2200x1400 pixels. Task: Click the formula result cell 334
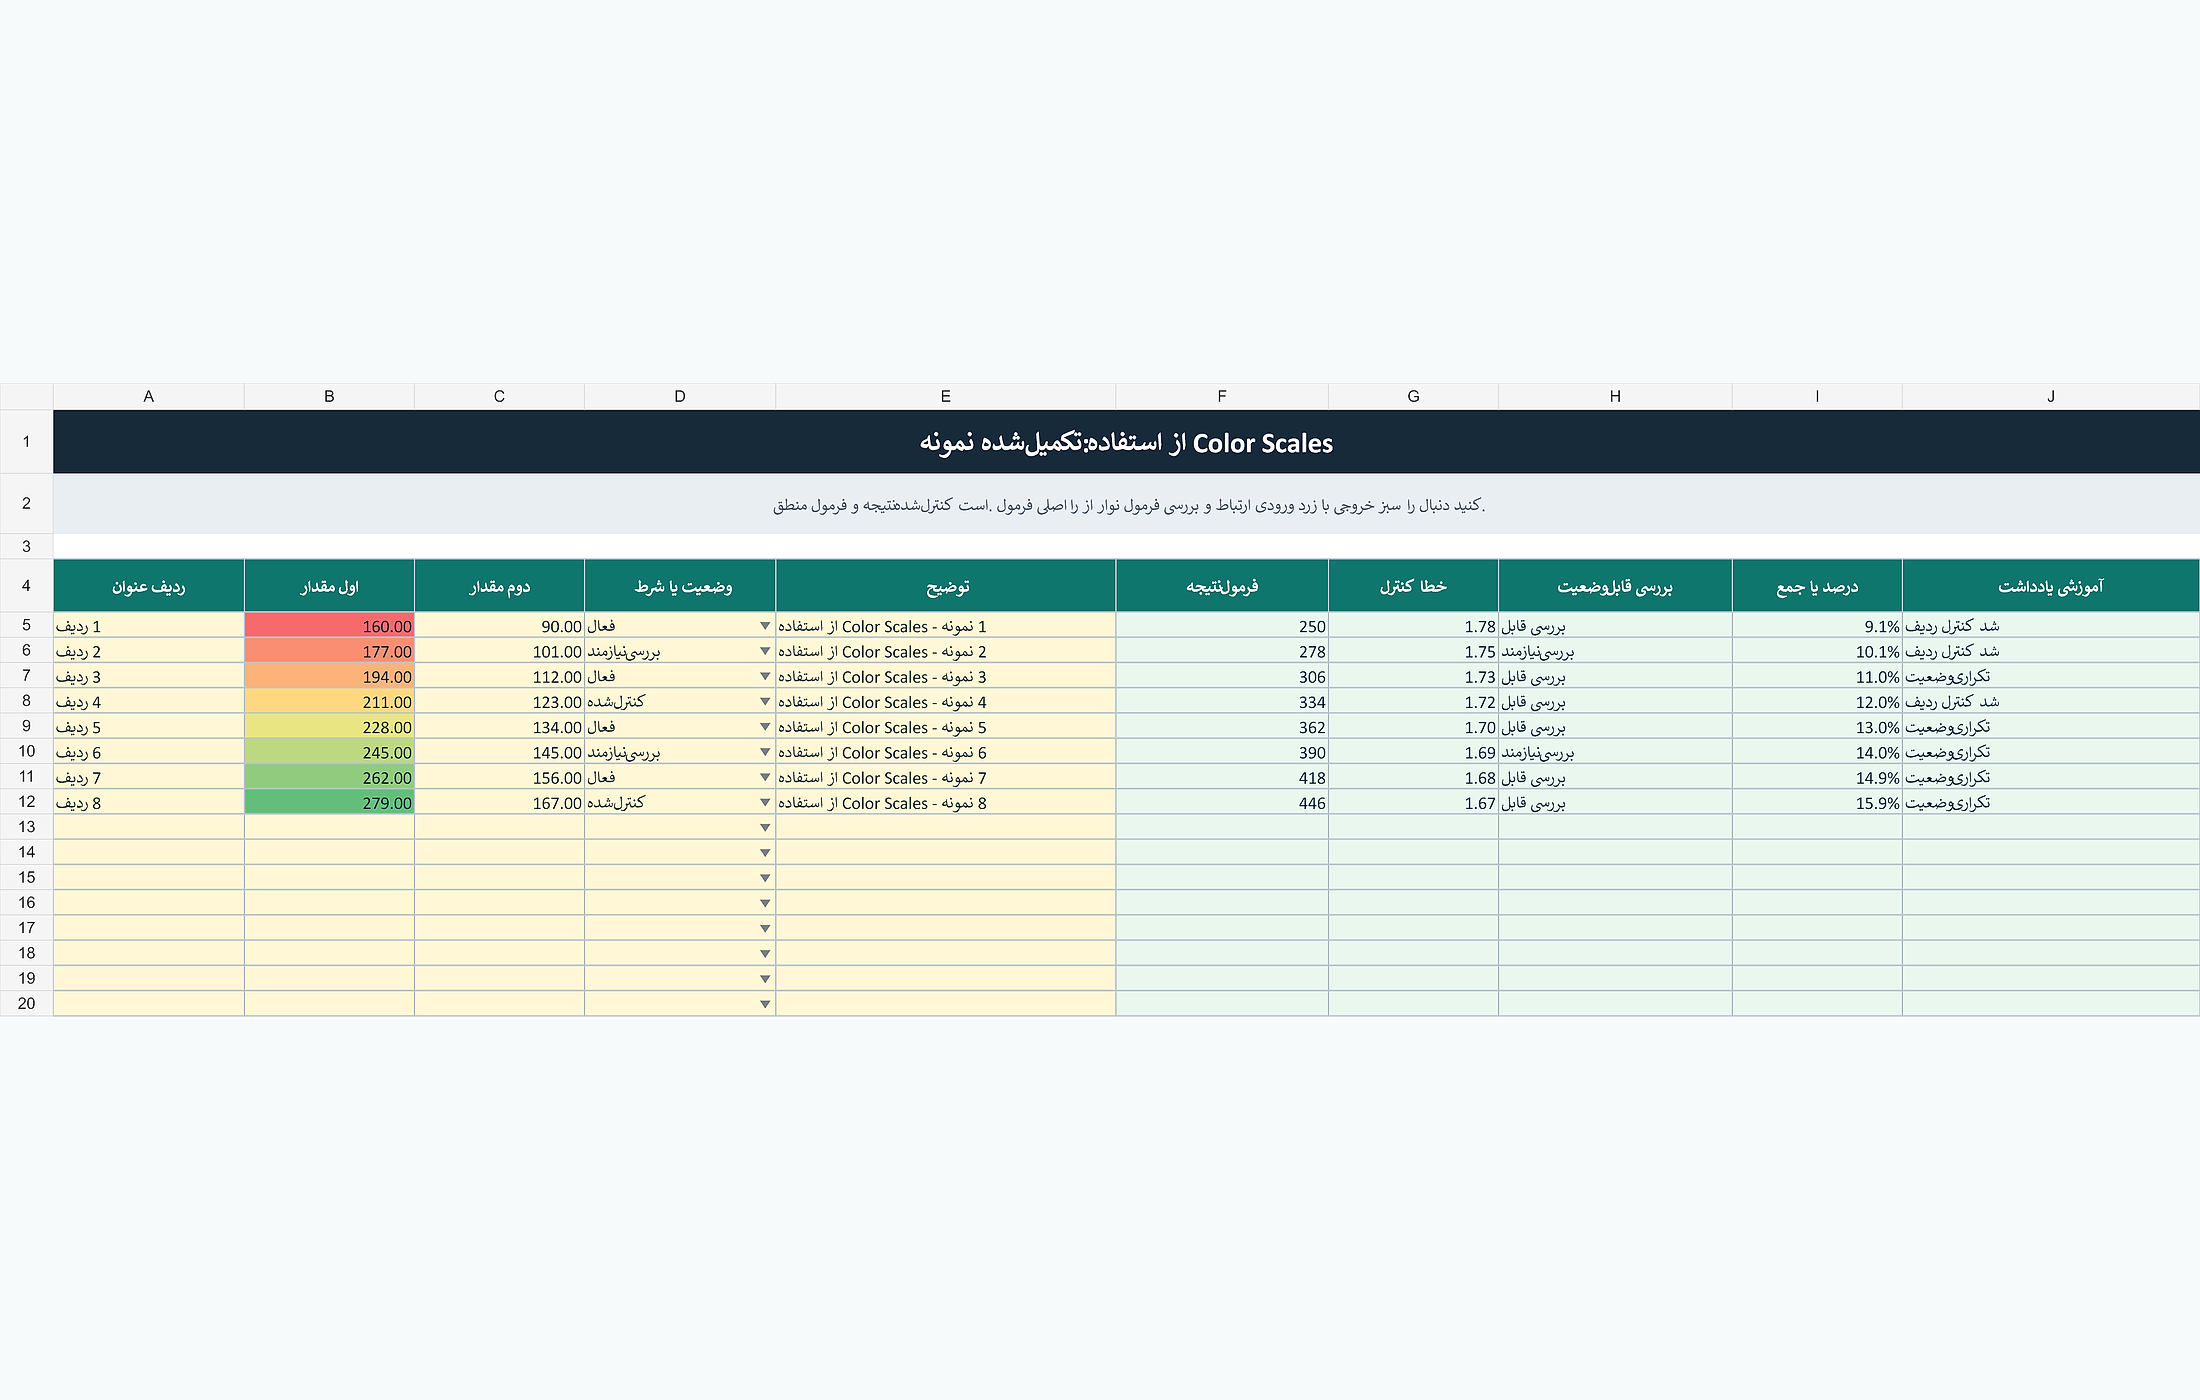click(1222, 702)
